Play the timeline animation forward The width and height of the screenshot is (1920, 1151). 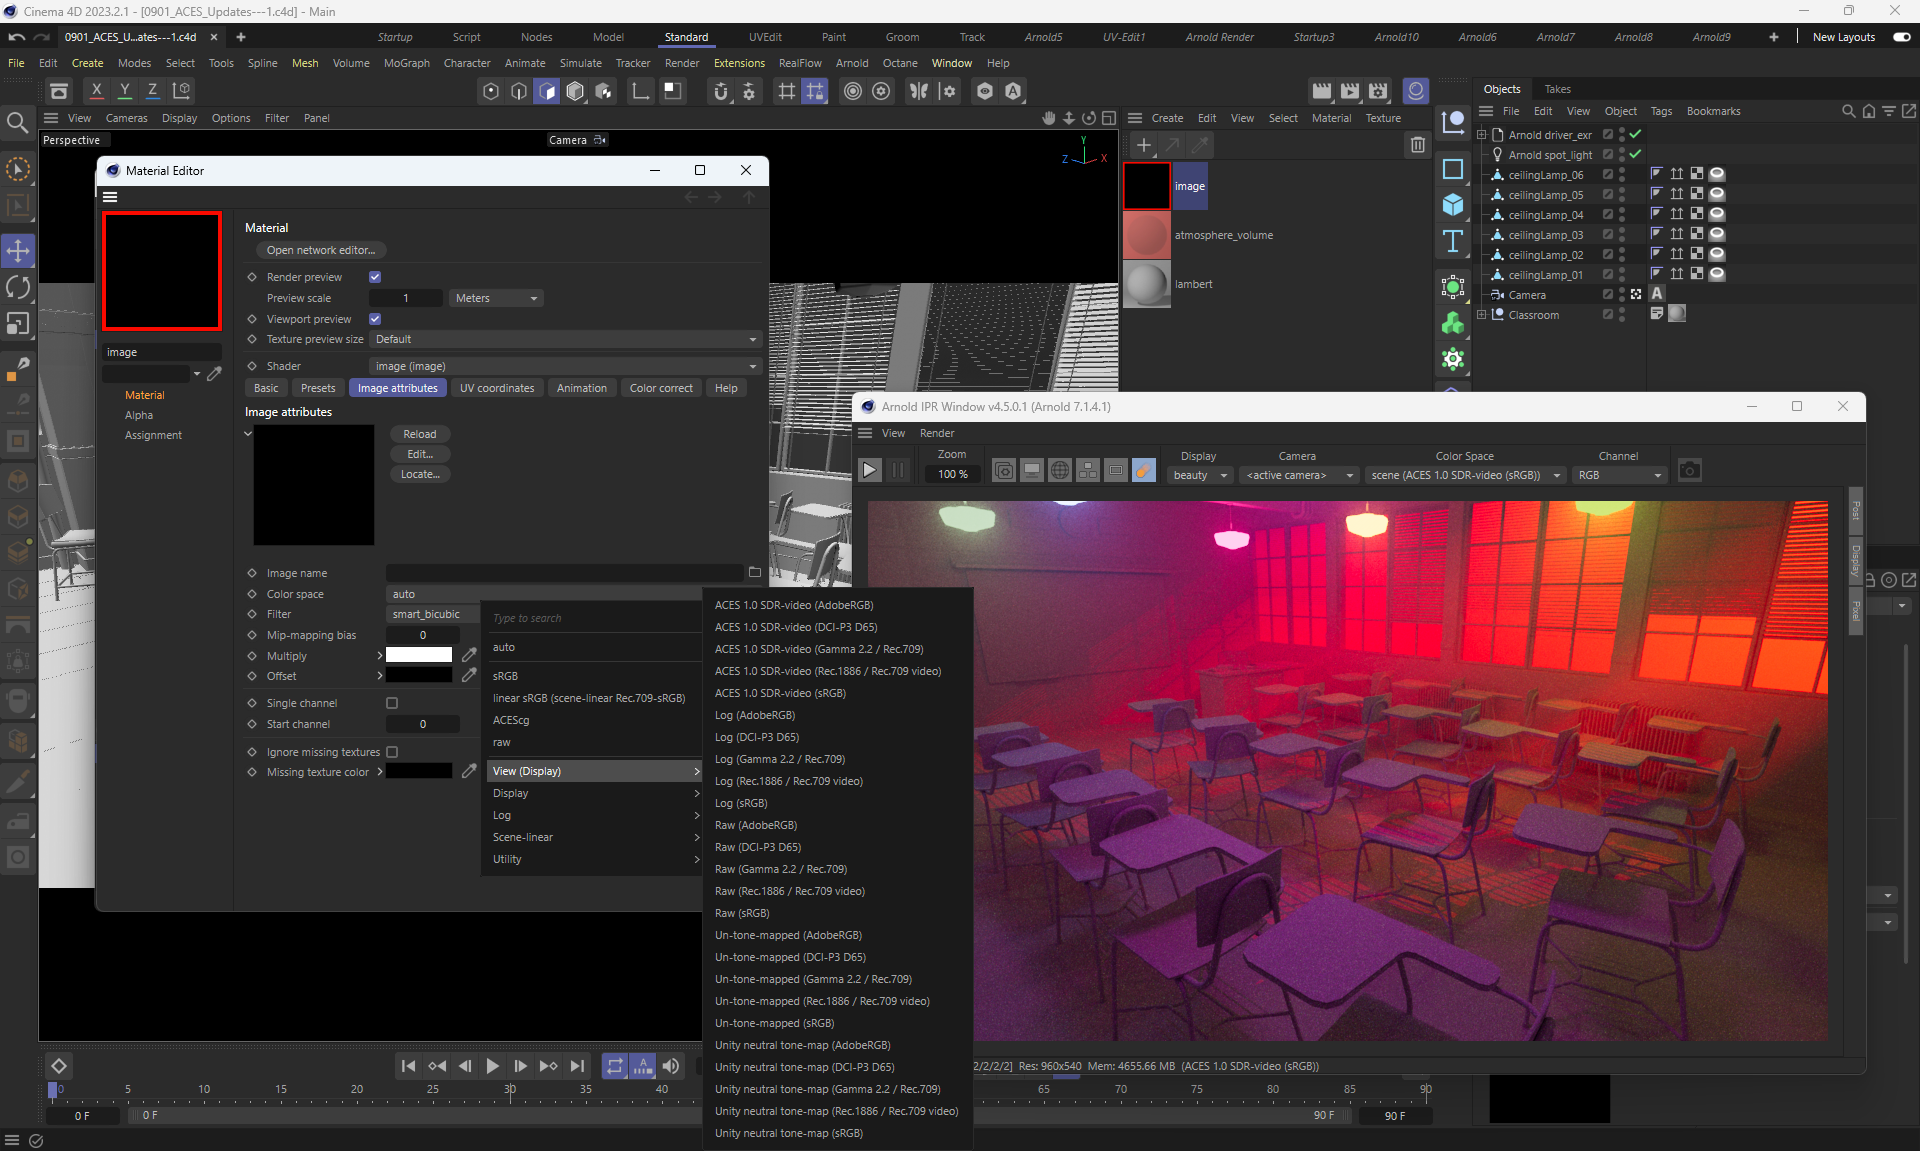point(492,1066)
